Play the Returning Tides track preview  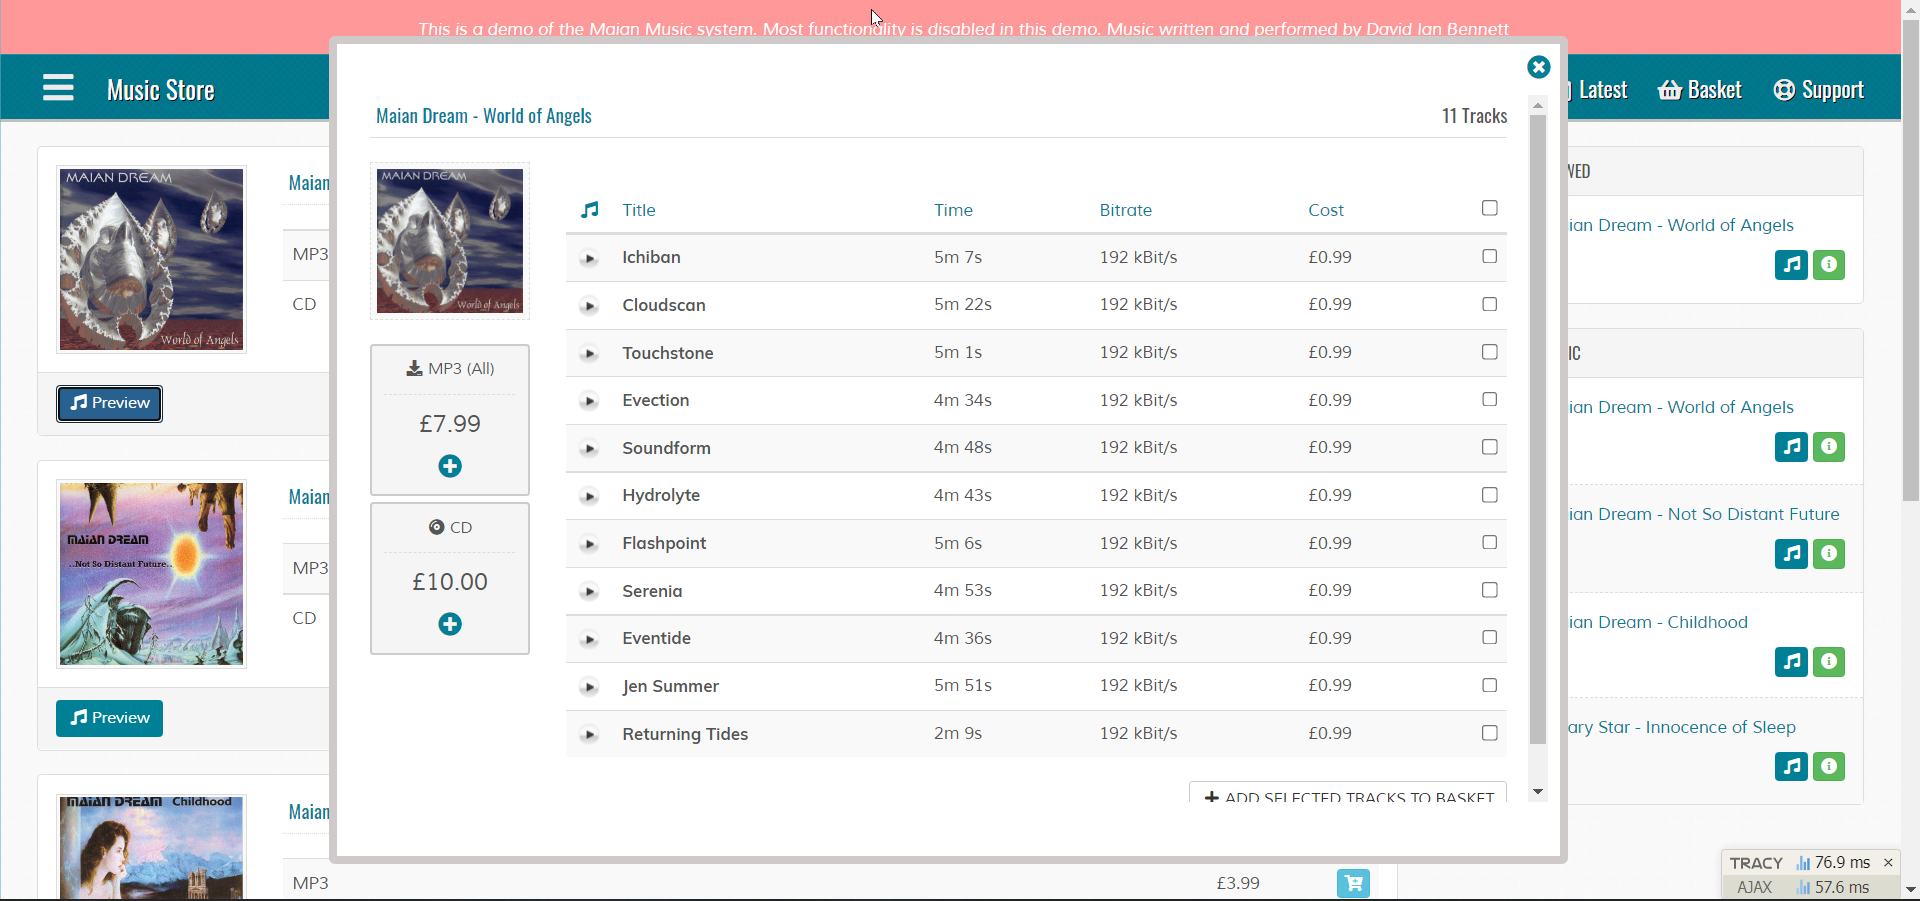(x=589, y=735)
